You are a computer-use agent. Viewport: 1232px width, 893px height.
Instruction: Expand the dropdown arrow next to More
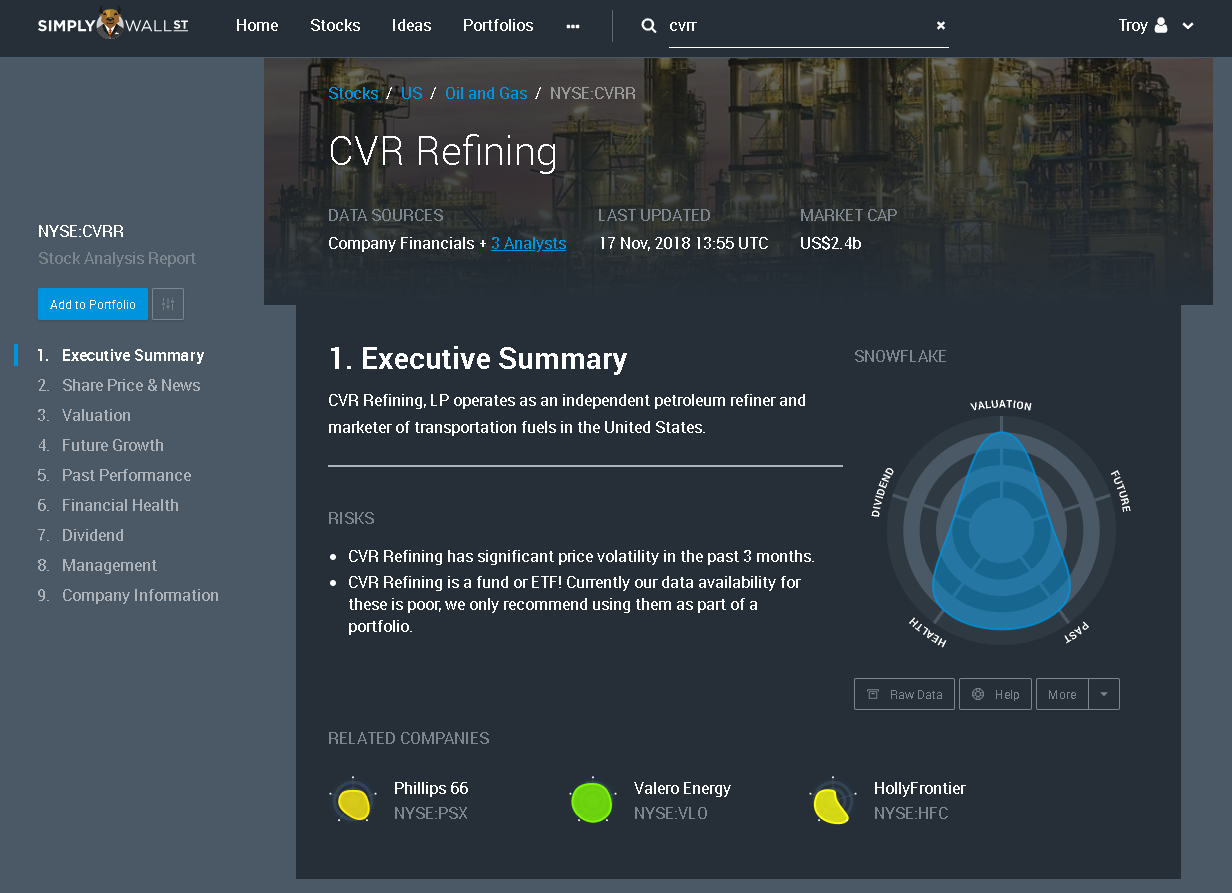pos(1104,694)
